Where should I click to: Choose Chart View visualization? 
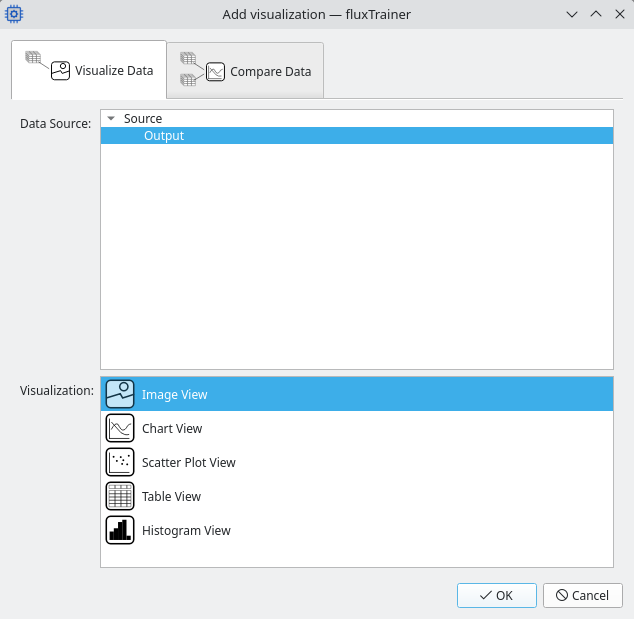click(x=357, y=428)
